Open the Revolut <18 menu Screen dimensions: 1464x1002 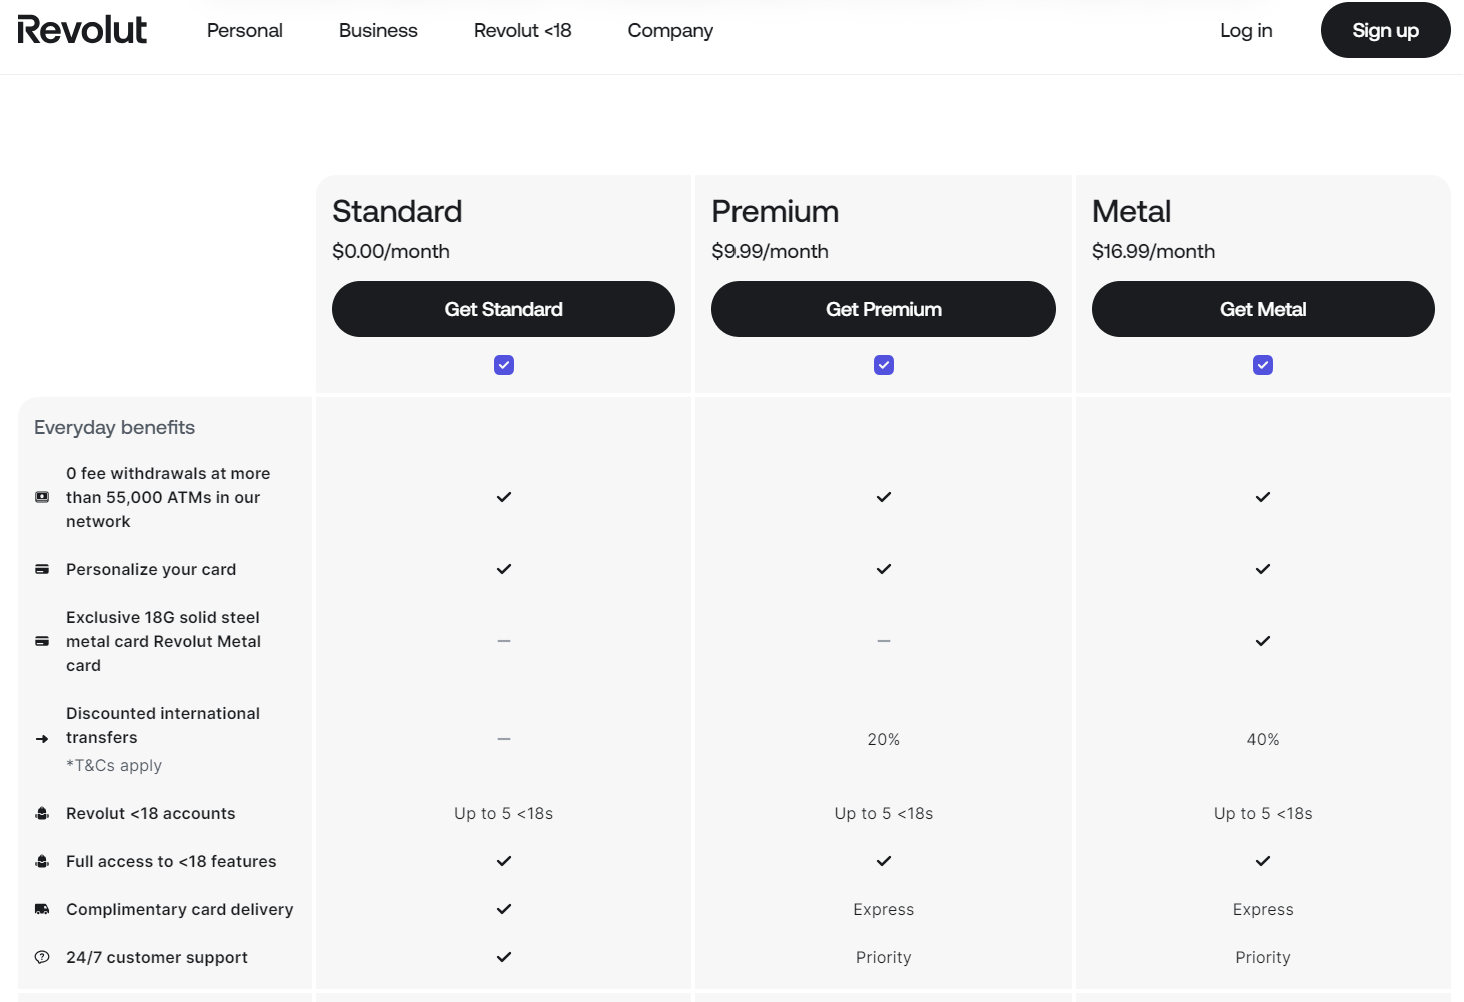(523, 30)
